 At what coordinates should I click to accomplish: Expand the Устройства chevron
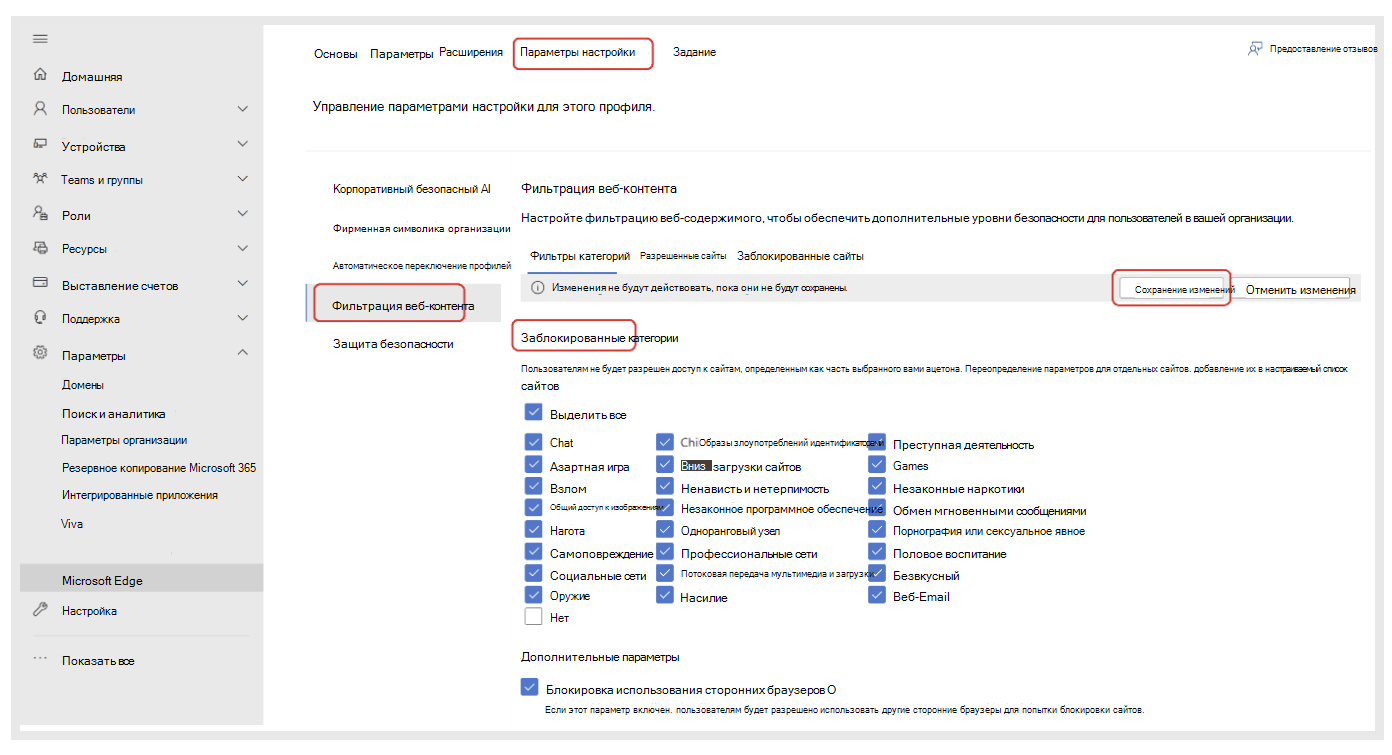[242, 144]
